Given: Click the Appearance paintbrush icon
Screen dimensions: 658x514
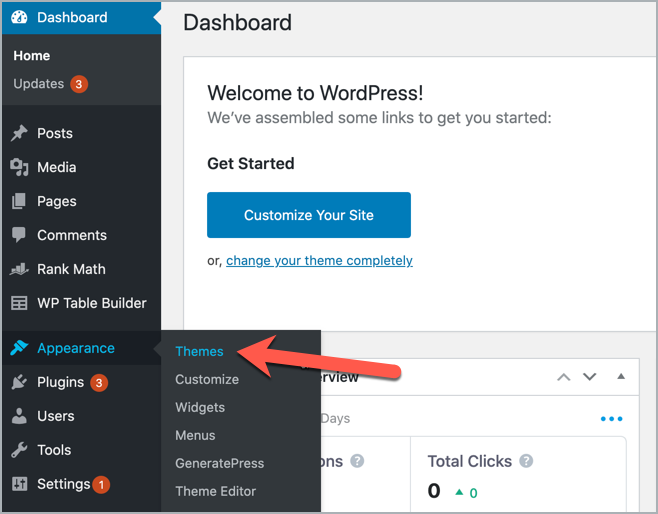Looking at the screenshot, I should (19, 348).
